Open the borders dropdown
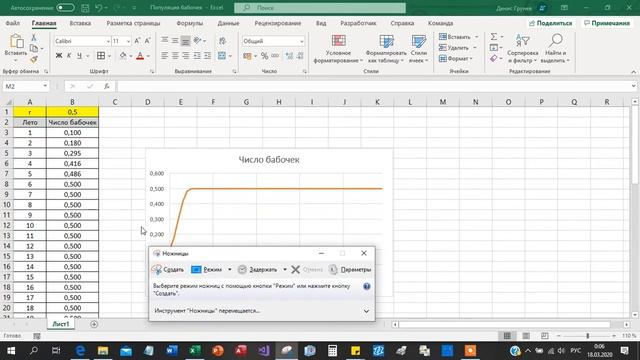The width and height of the screenshot is (640, 360). [109, 56]
